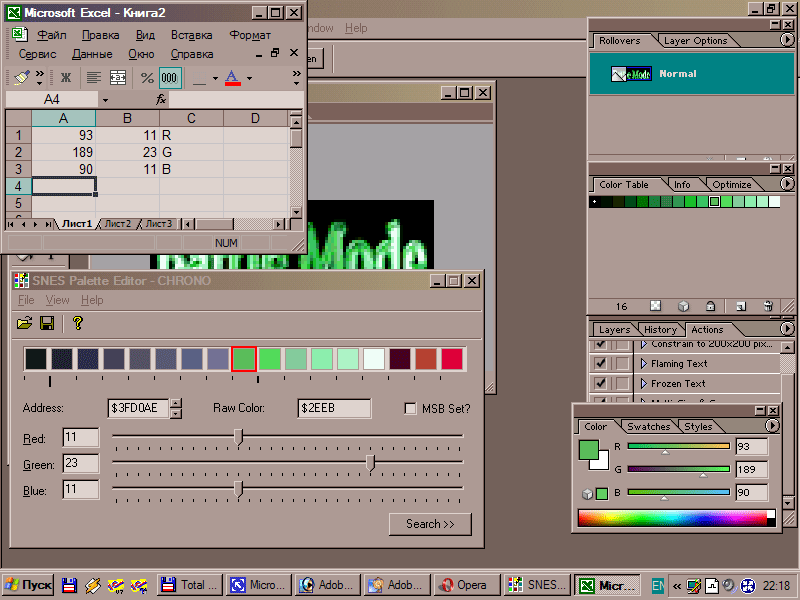Open the Данные menu in Excel
800x600 pixels.
92,54
